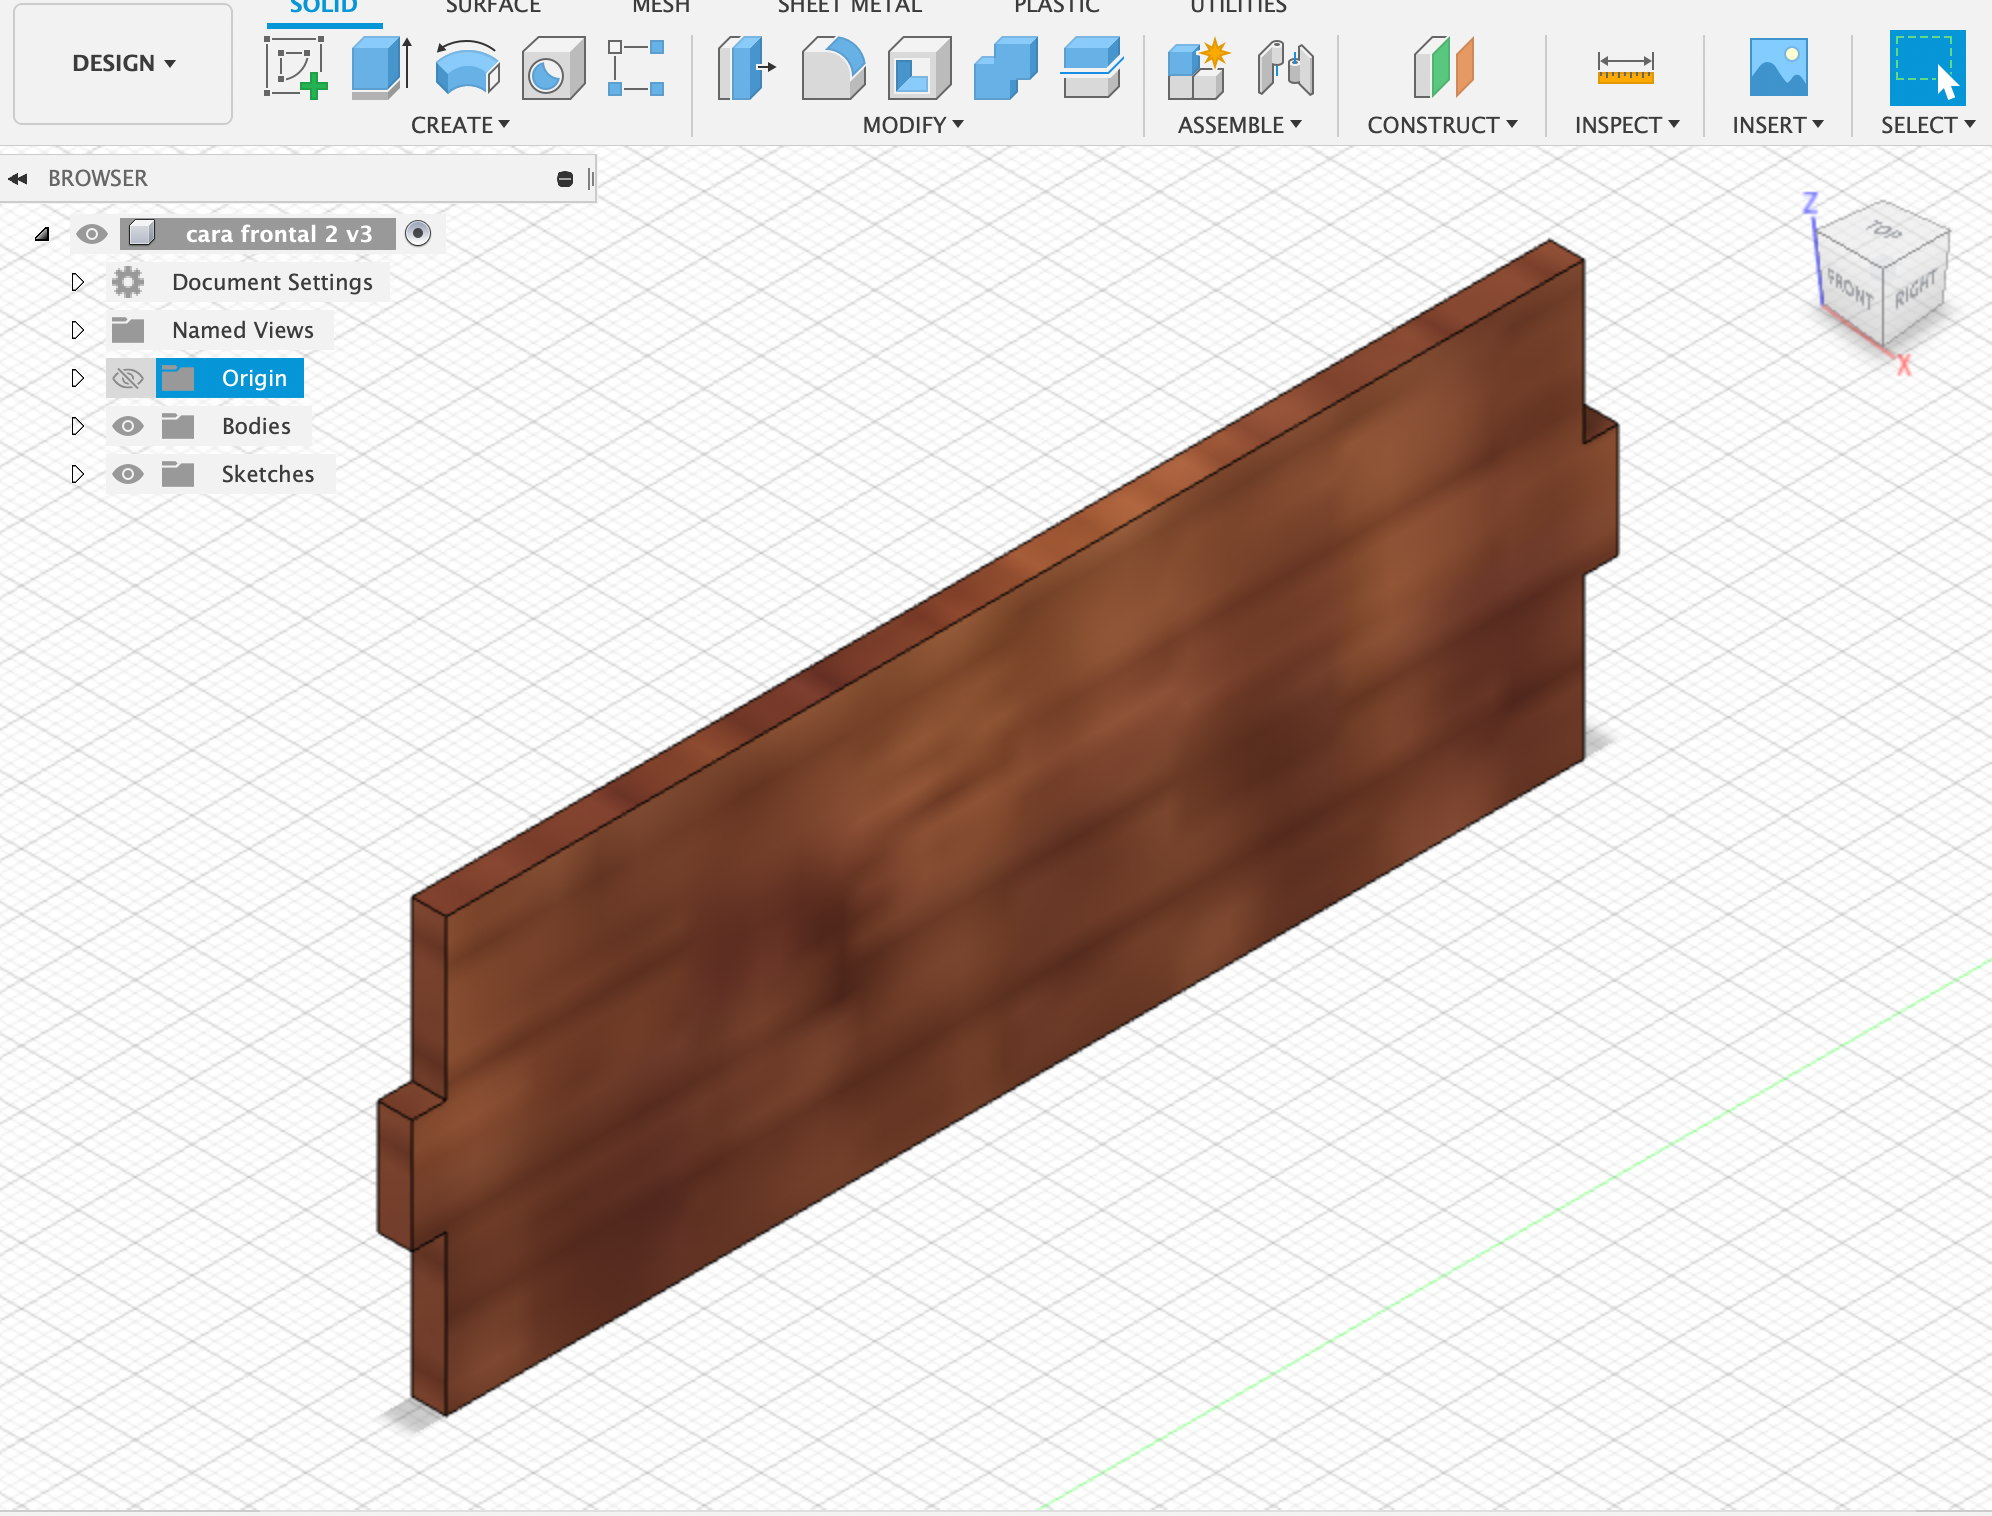This screenshot has width=1992, height=1516.
Task: Collapse the Browser panel with double-arrow icon
Action: (x=18, y=179)
